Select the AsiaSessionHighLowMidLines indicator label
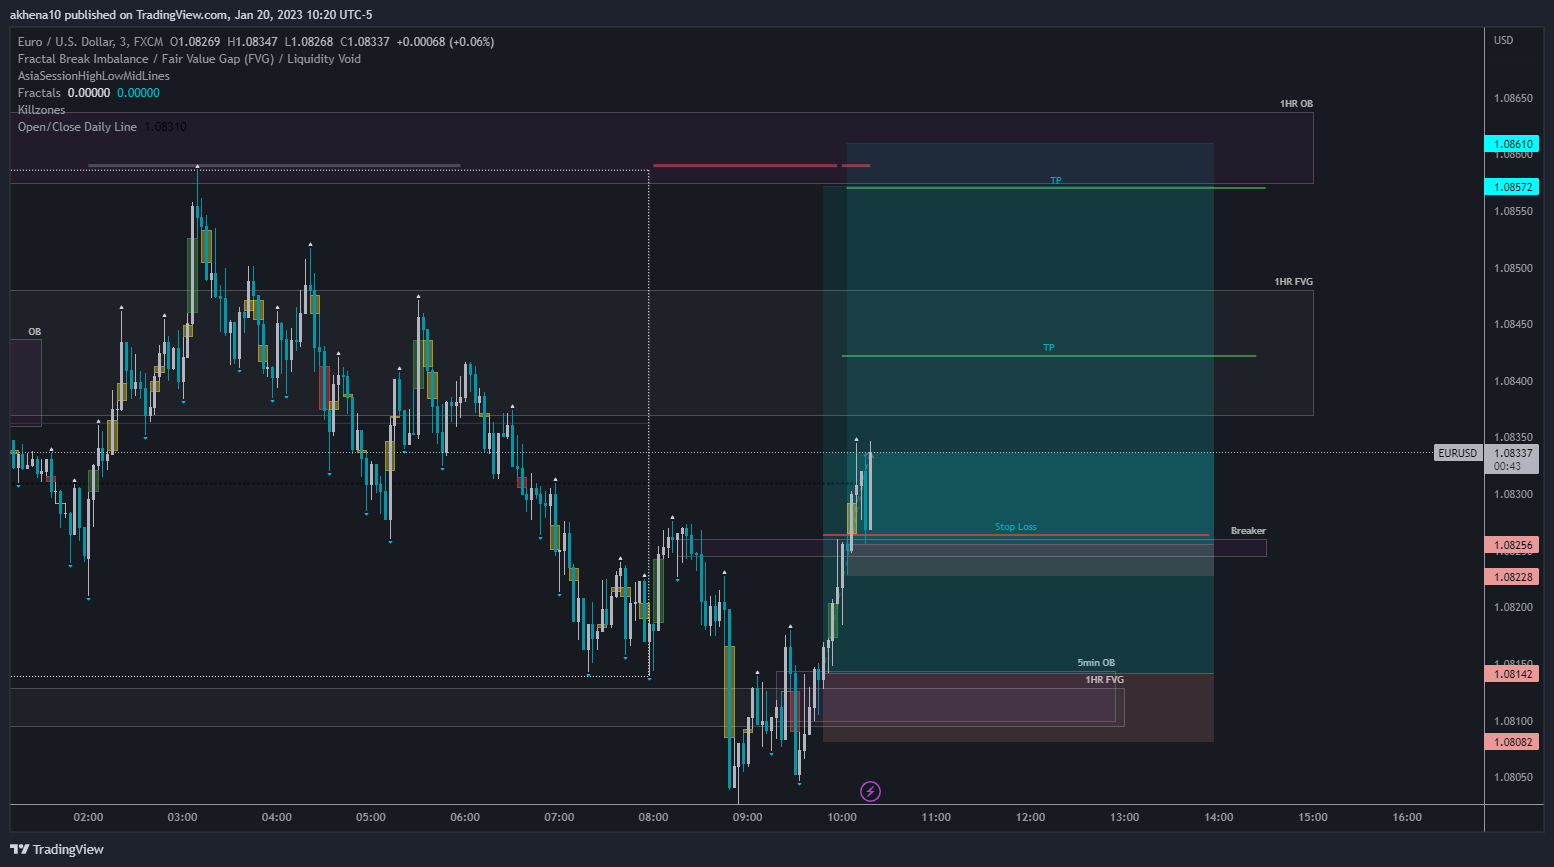 [94, 76]
